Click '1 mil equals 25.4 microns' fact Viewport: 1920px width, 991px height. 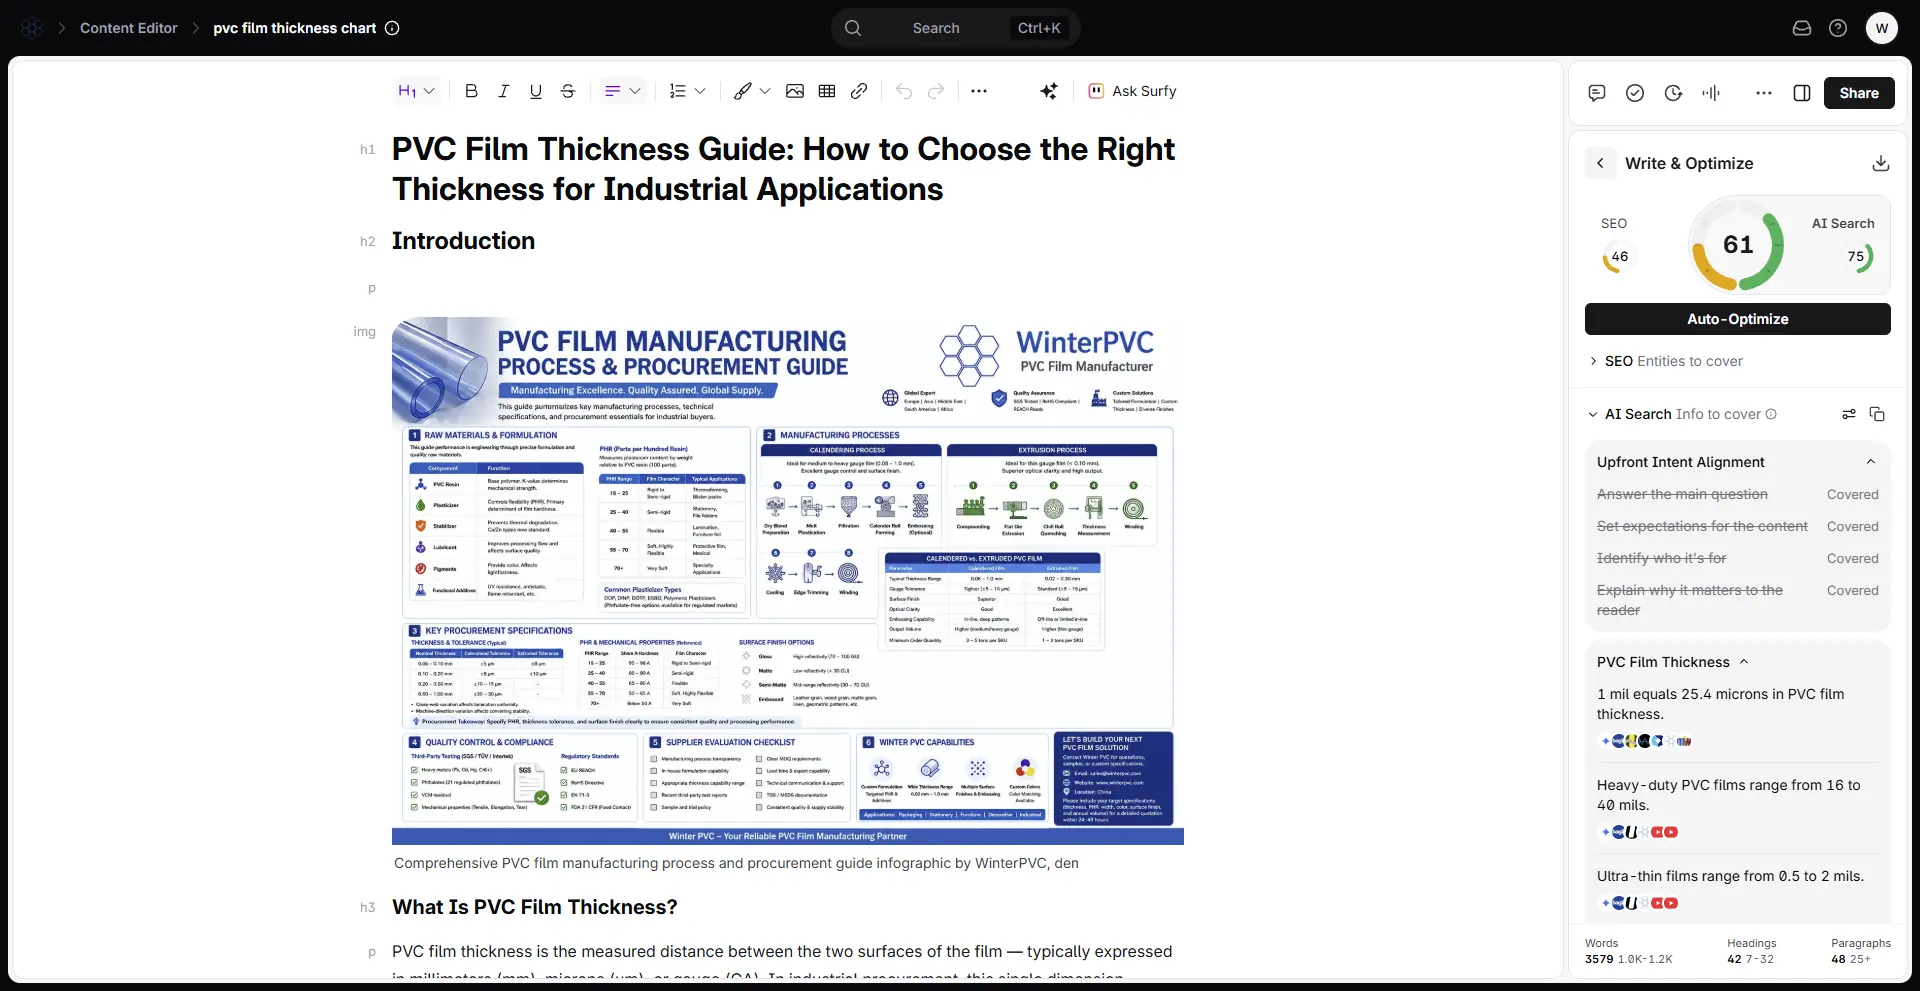click(1721, 704)
